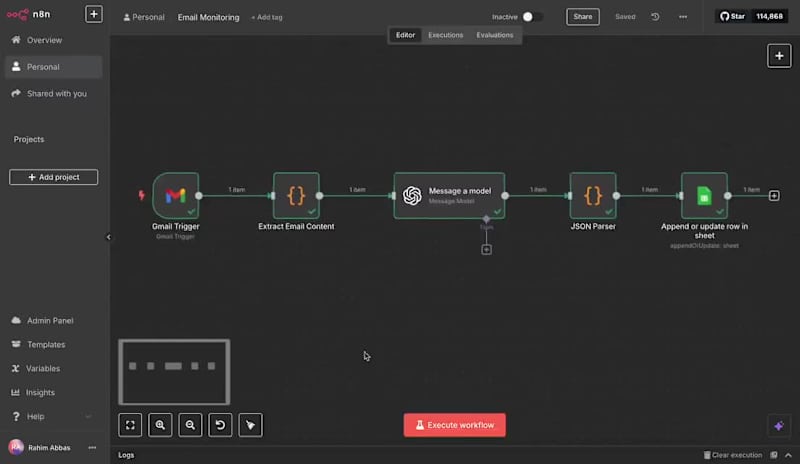This screenshot has height=464, width=800.
Task: Expand the Help menu arrow
Action: pyautogui.click(x=88, y=417)
